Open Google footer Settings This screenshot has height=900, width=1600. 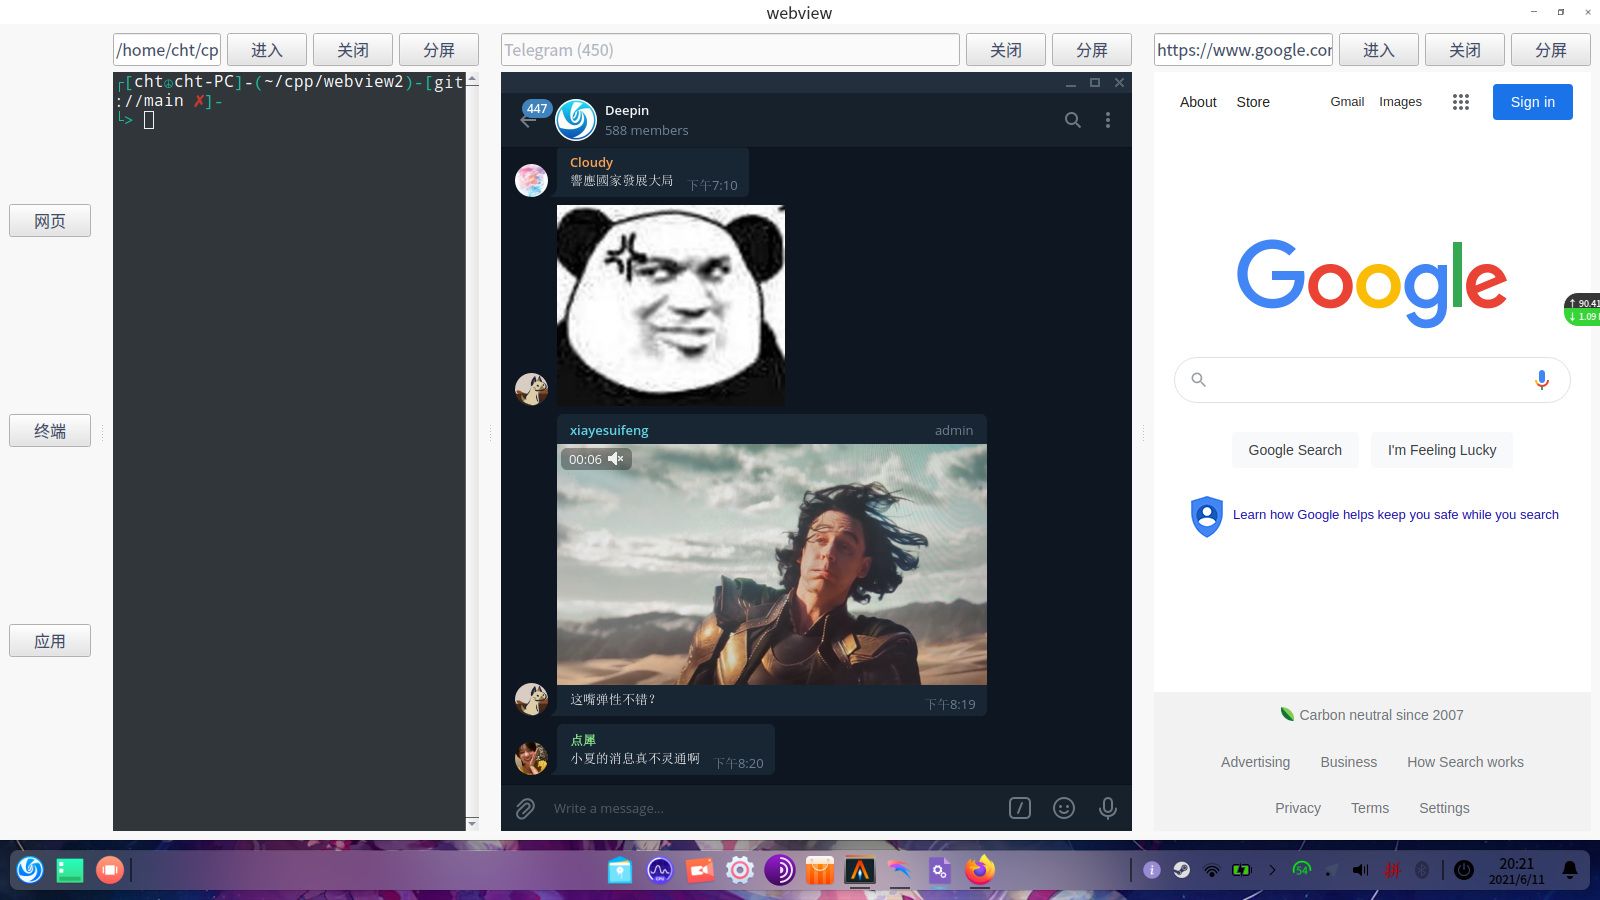[x=1444, y=808]
